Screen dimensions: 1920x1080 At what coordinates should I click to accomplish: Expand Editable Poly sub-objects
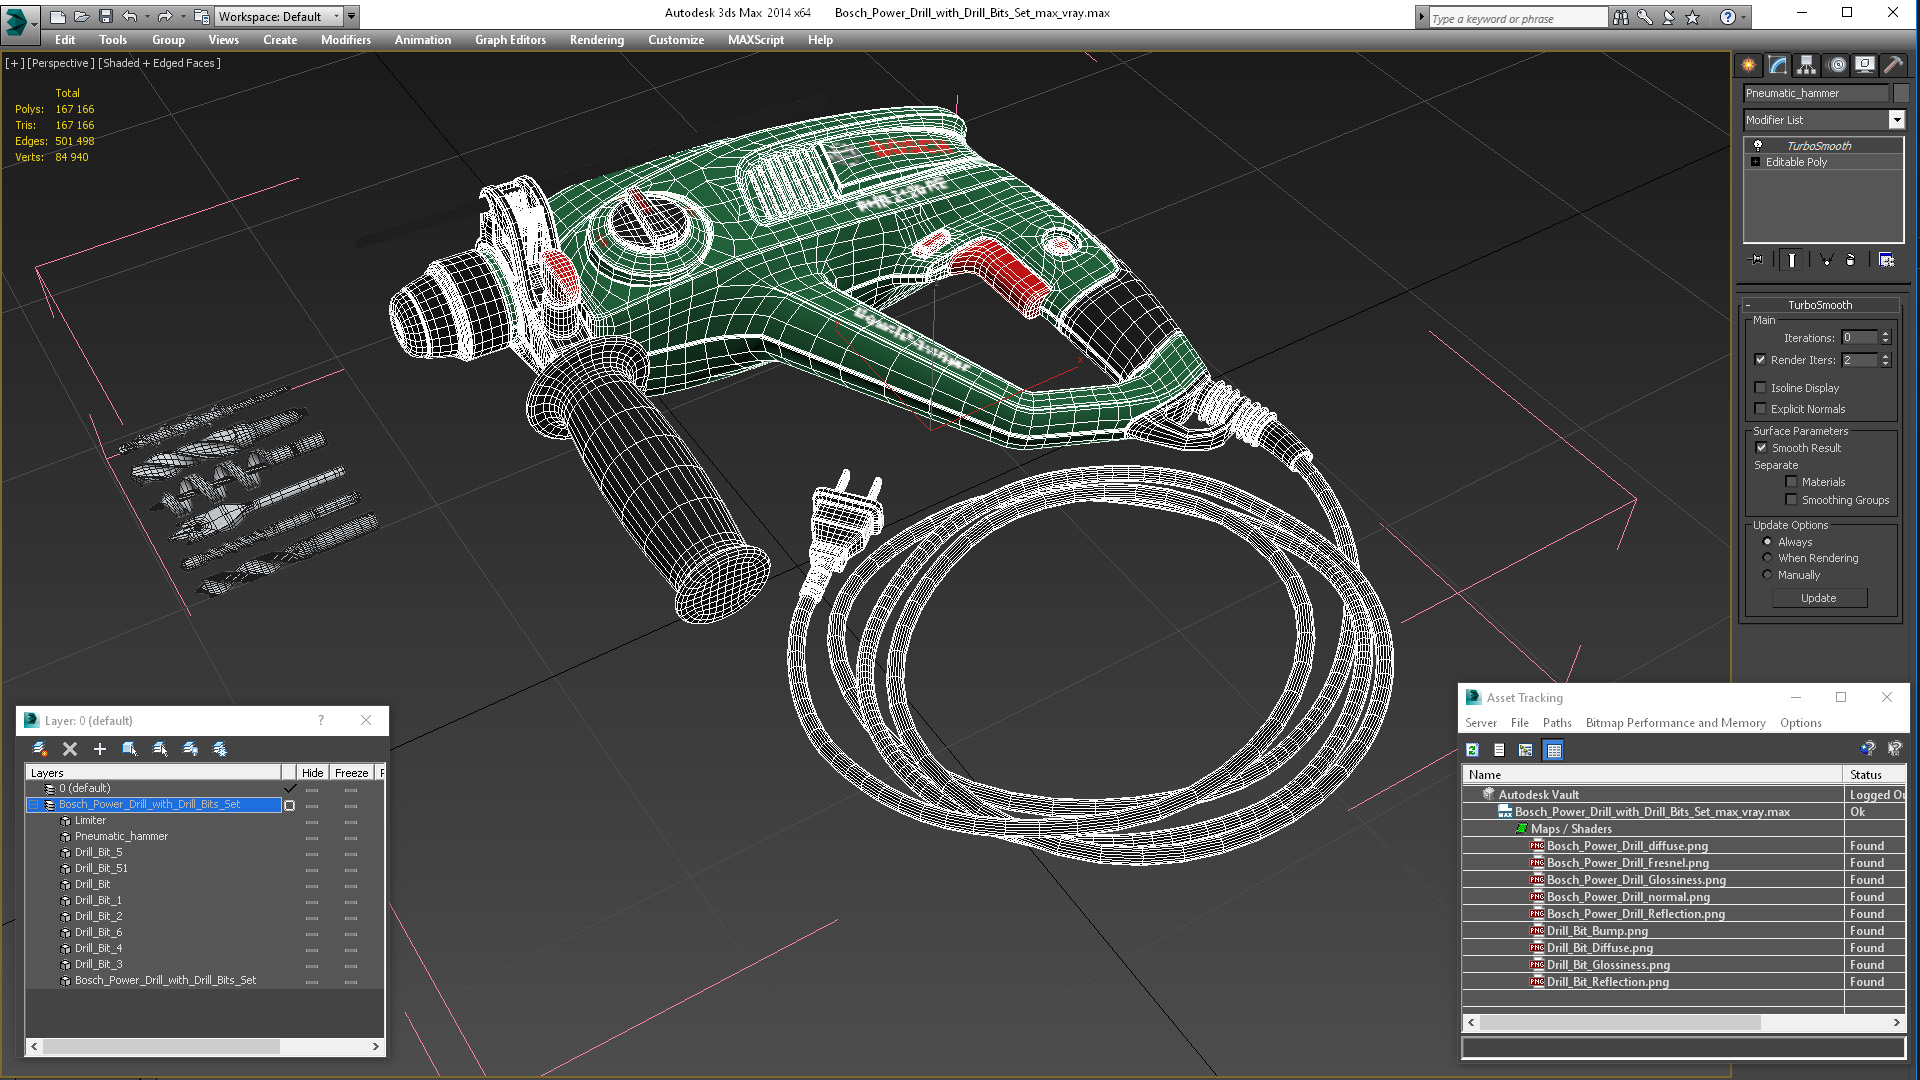(1755, 162)
